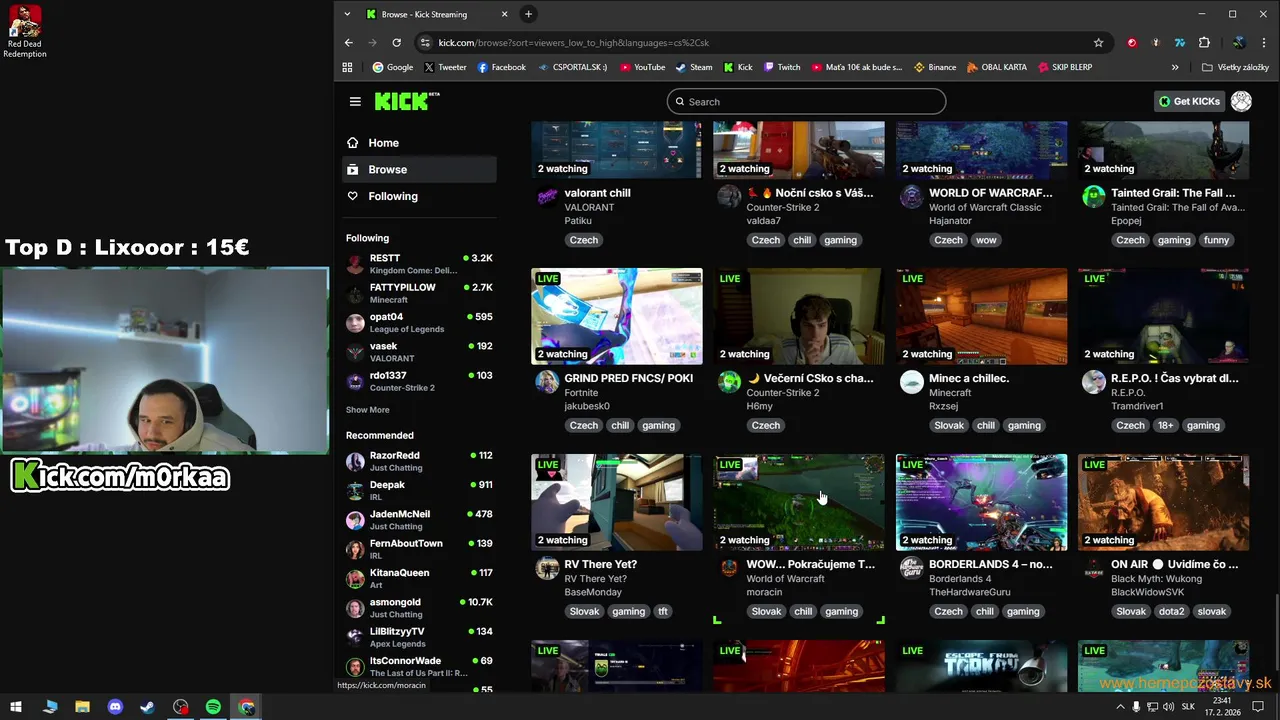Bookmark this page with the star icon
Screen dimensions: 1280x720
click(1098, 43)
